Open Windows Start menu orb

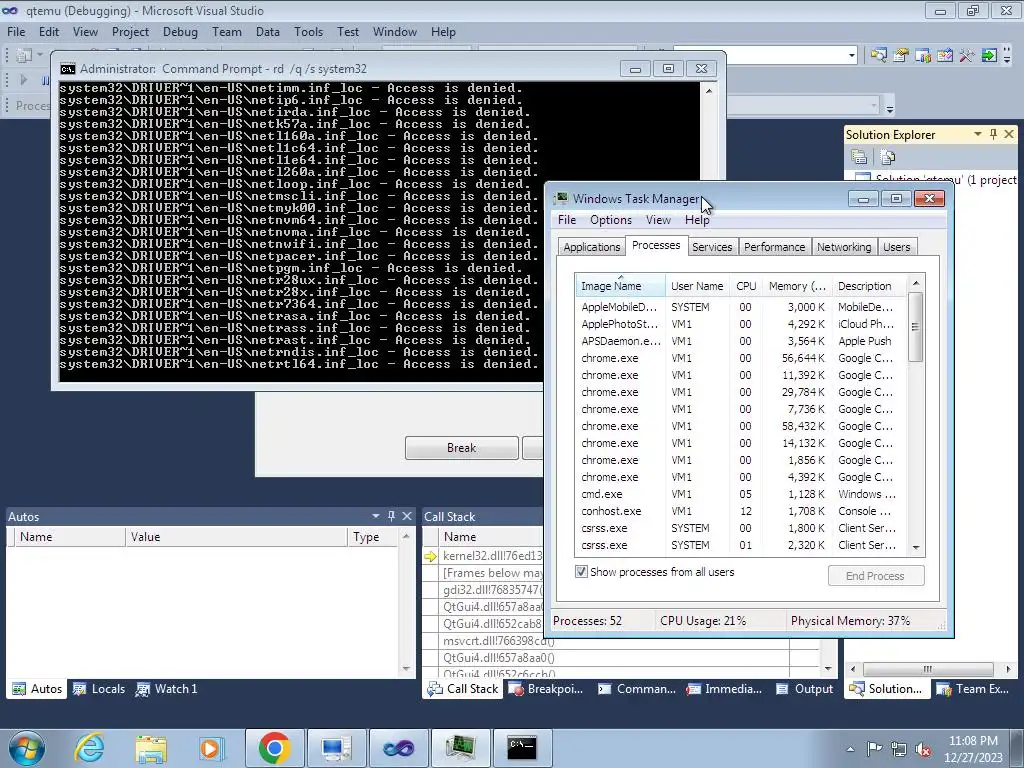(27, 748)
